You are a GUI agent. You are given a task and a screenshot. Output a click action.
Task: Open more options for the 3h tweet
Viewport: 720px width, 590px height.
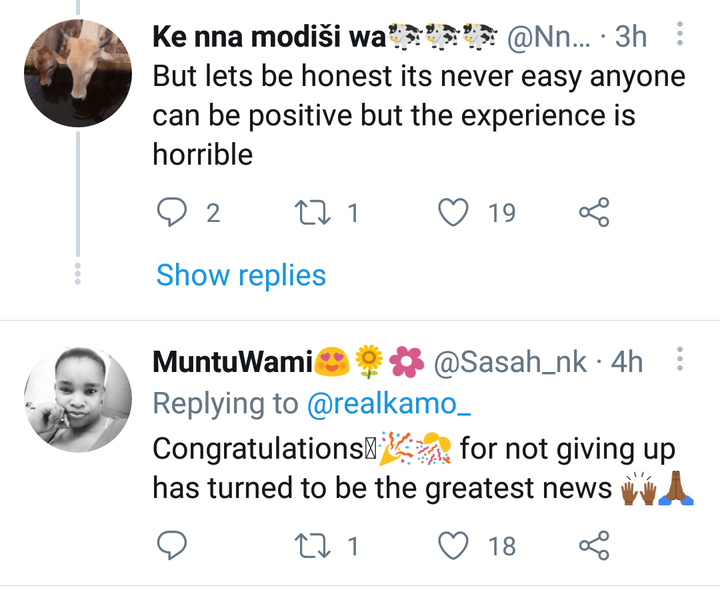(680, 34)
